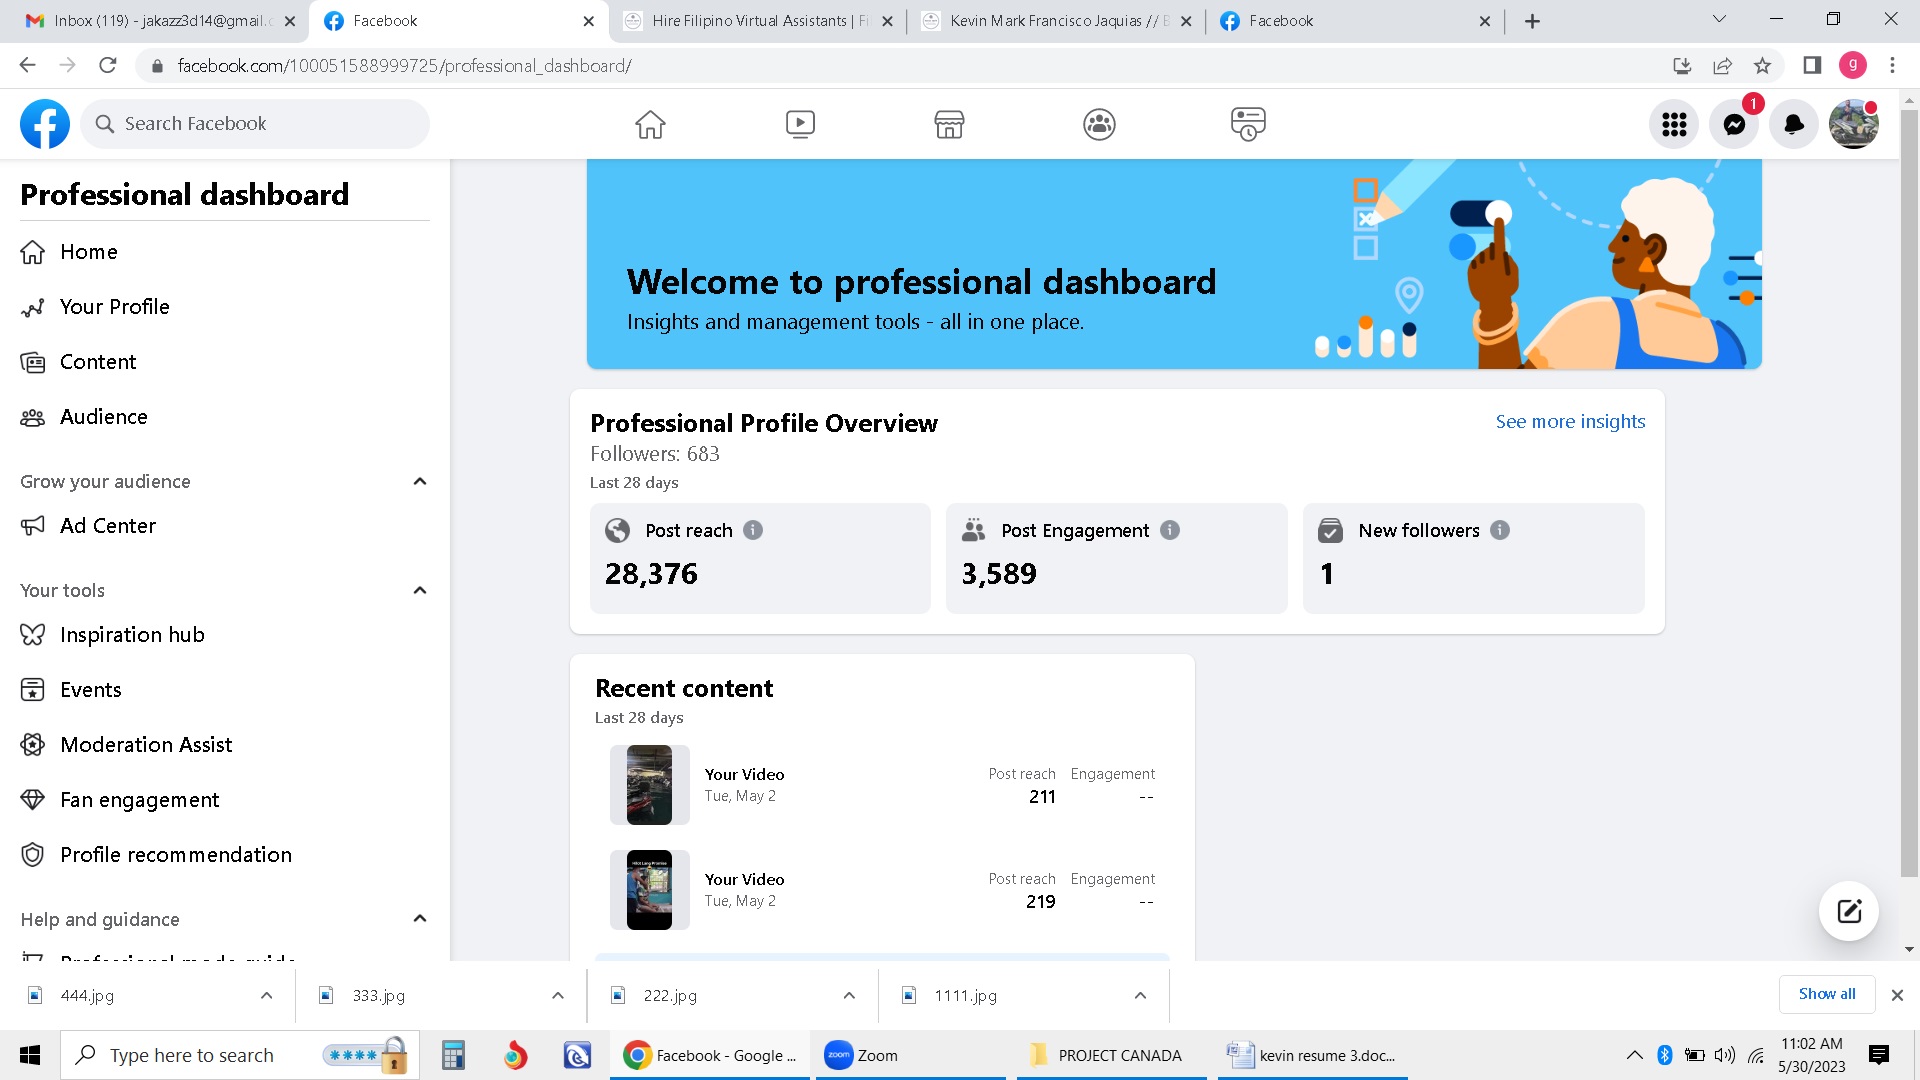Open the Groups icon in top bar
The height and width of the screenshot is (1080, 1920).
tap(1099, 124)
